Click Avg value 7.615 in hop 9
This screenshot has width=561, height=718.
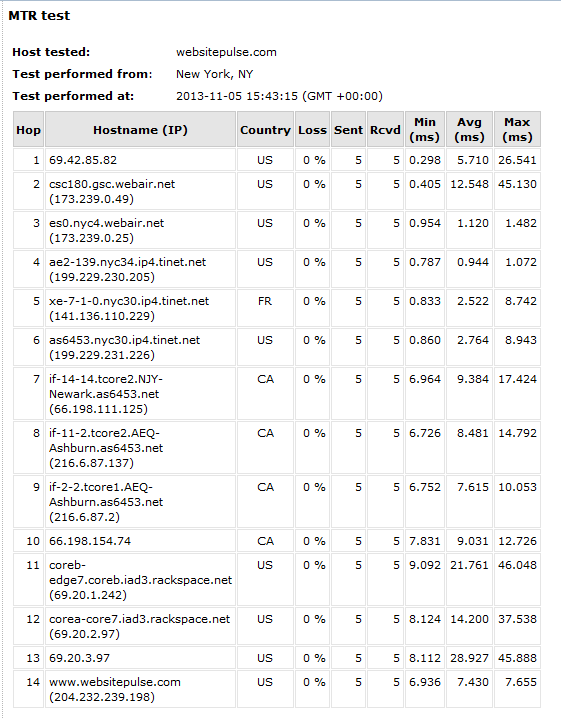point(473,487)
